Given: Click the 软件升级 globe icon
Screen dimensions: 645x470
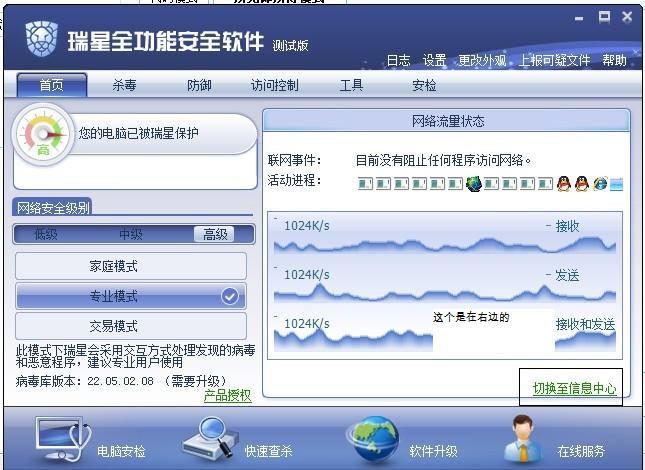Looking at the screenshot, I should [374, 440].
